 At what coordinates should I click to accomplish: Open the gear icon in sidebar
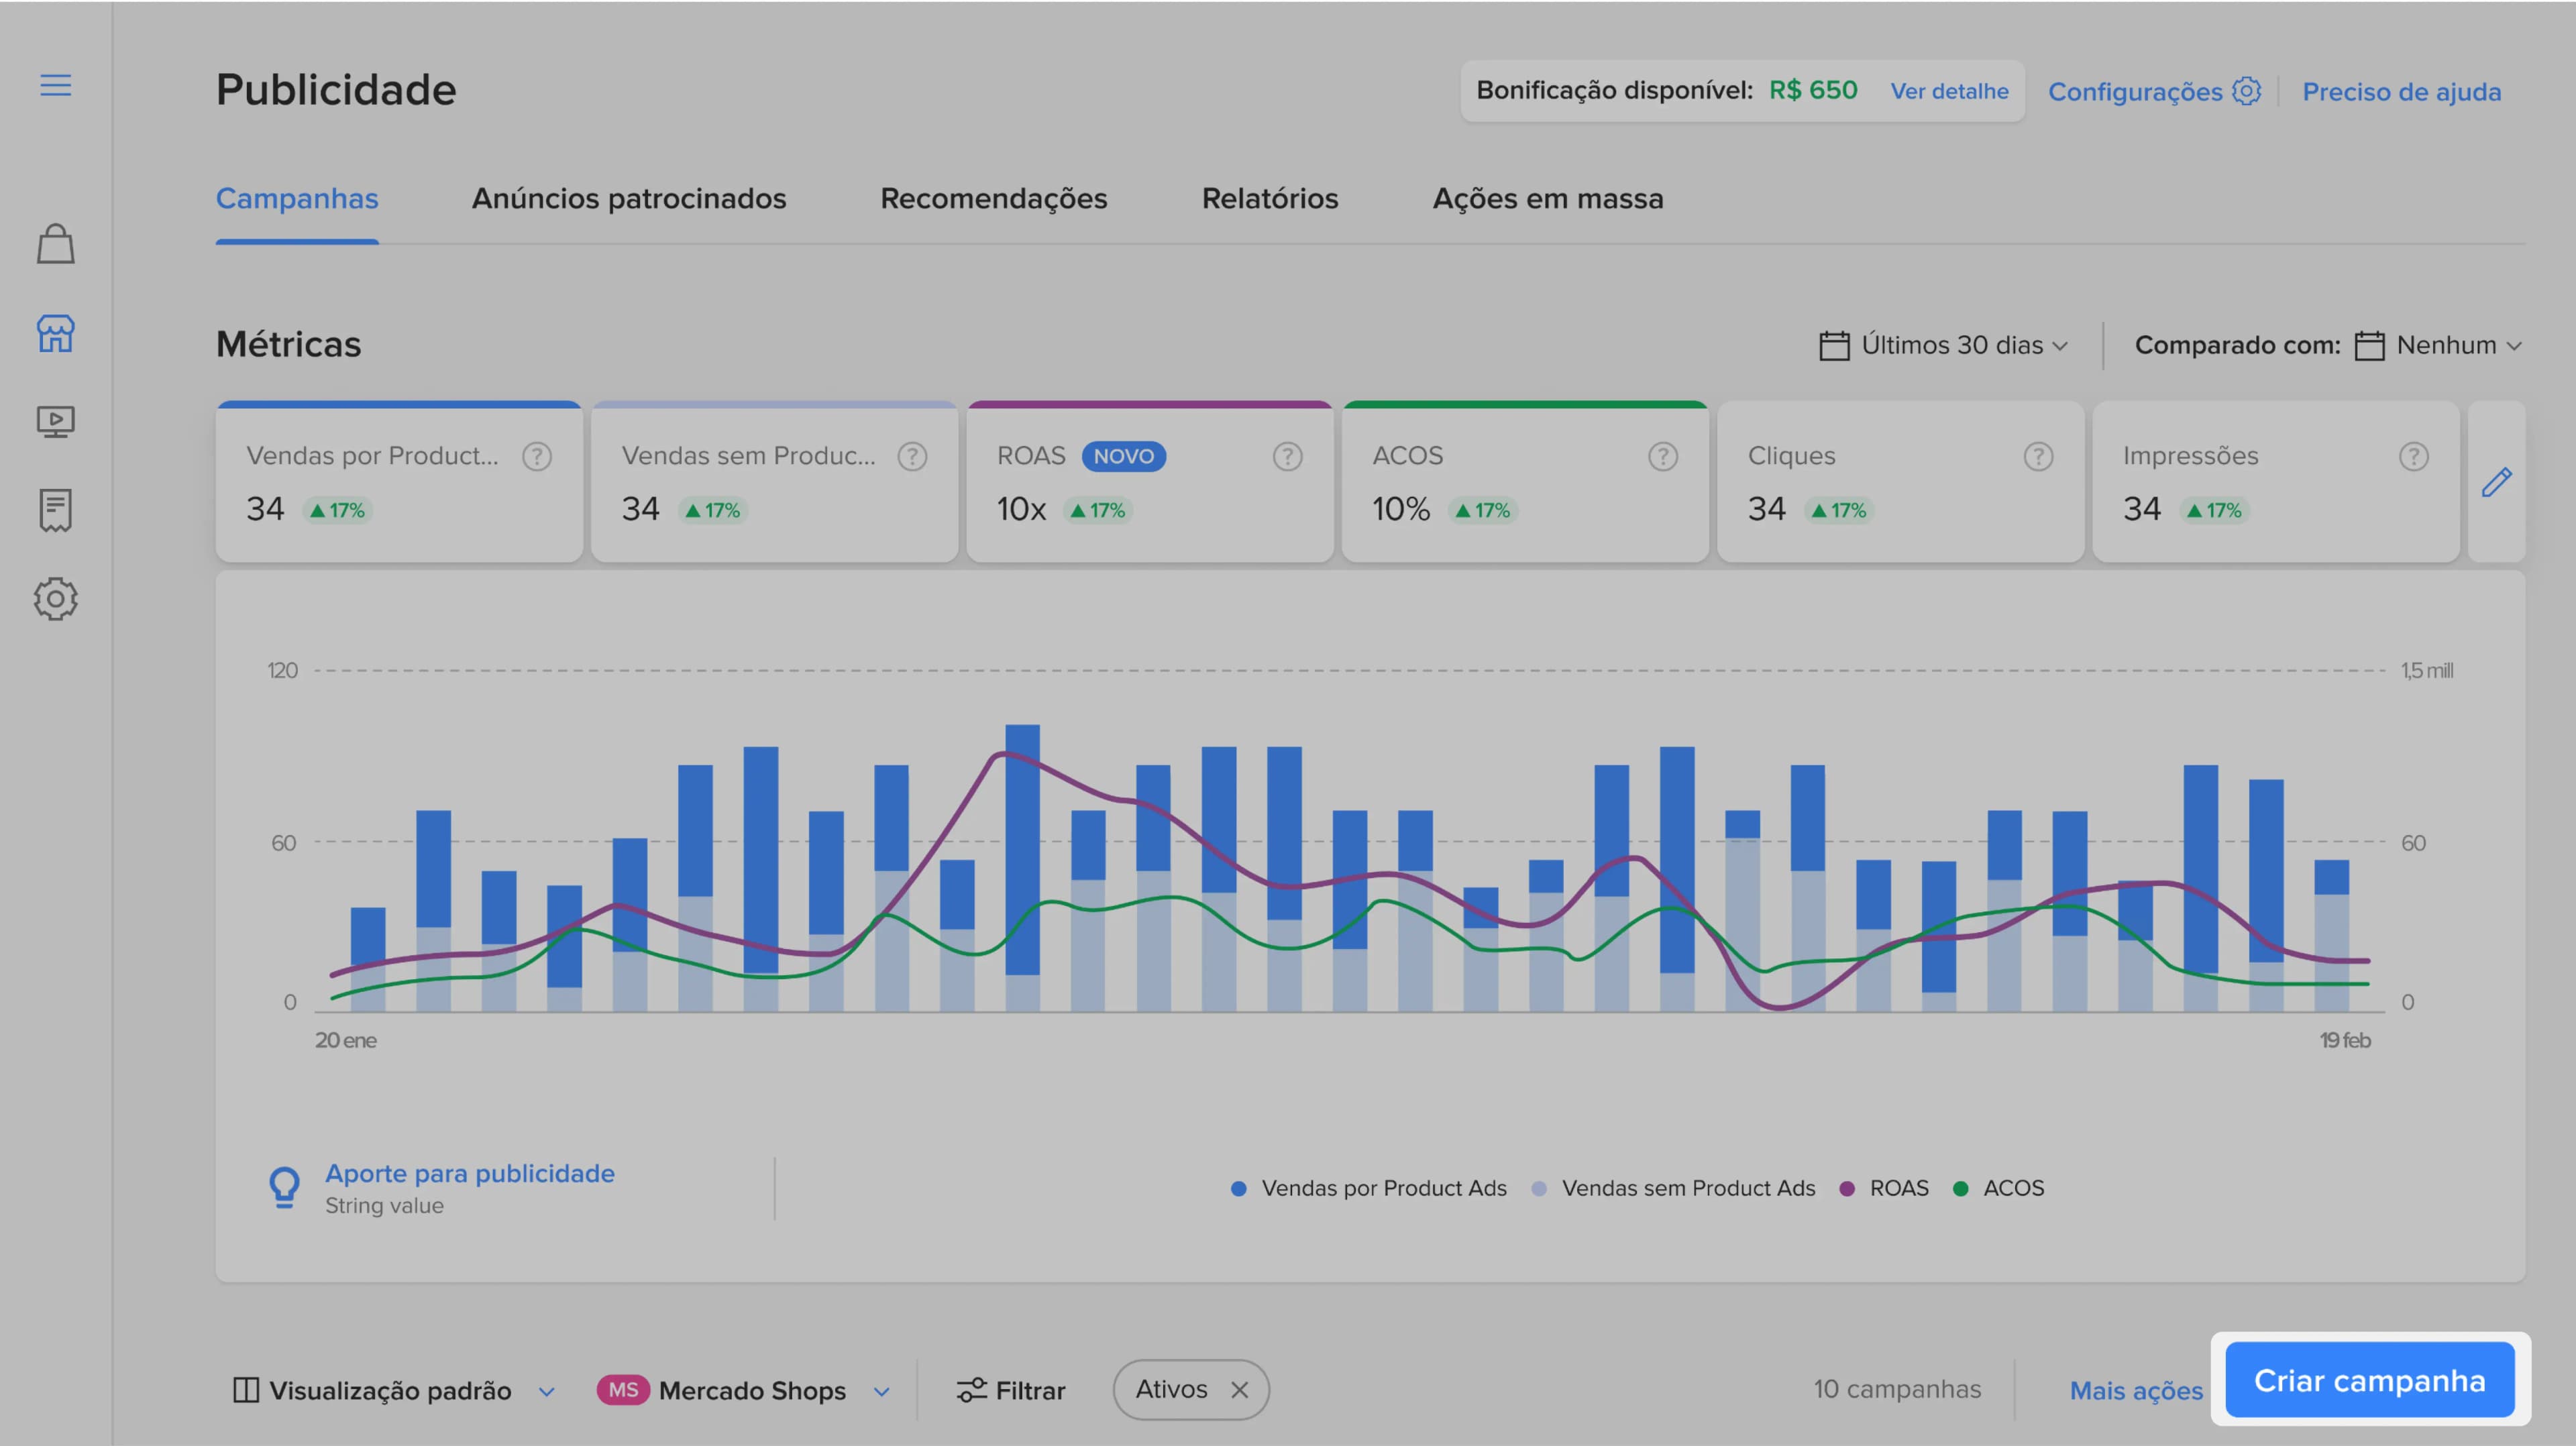[x=56, y=599]
